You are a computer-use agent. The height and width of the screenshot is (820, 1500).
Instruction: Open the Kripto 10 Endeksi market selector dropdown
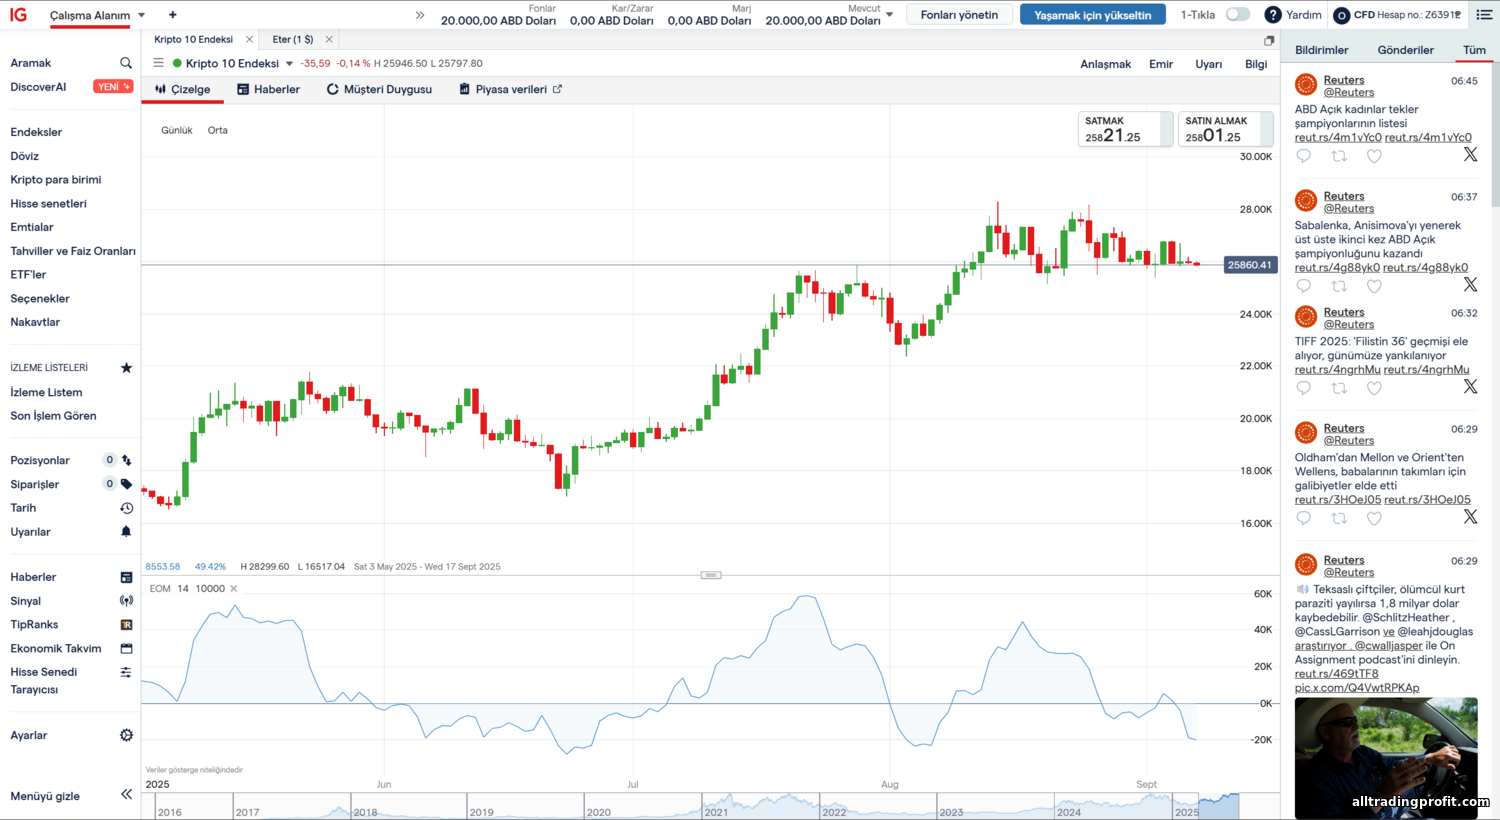[x=290, y=64]
